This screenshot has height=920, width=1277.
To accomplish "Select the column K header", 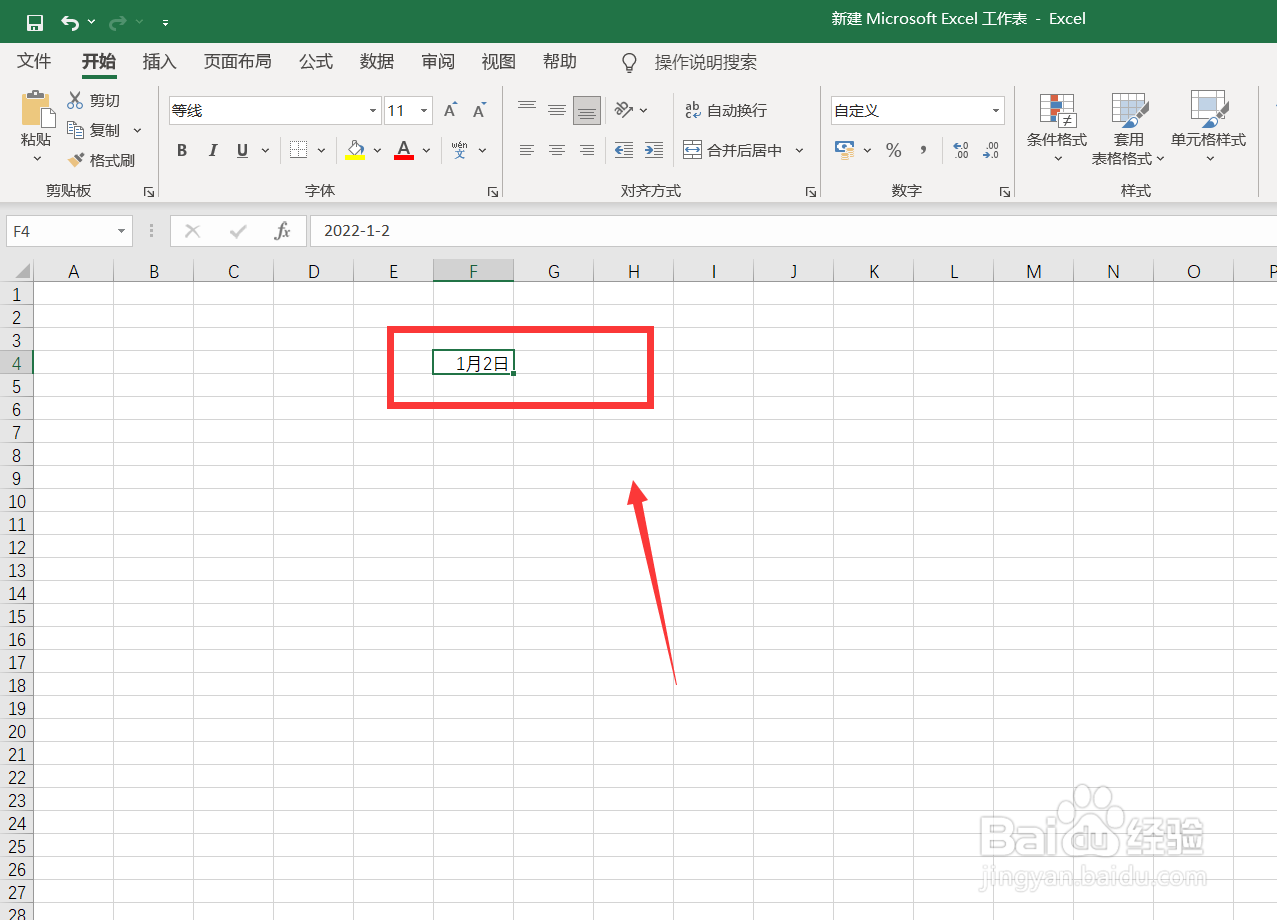I will point(874,271).
